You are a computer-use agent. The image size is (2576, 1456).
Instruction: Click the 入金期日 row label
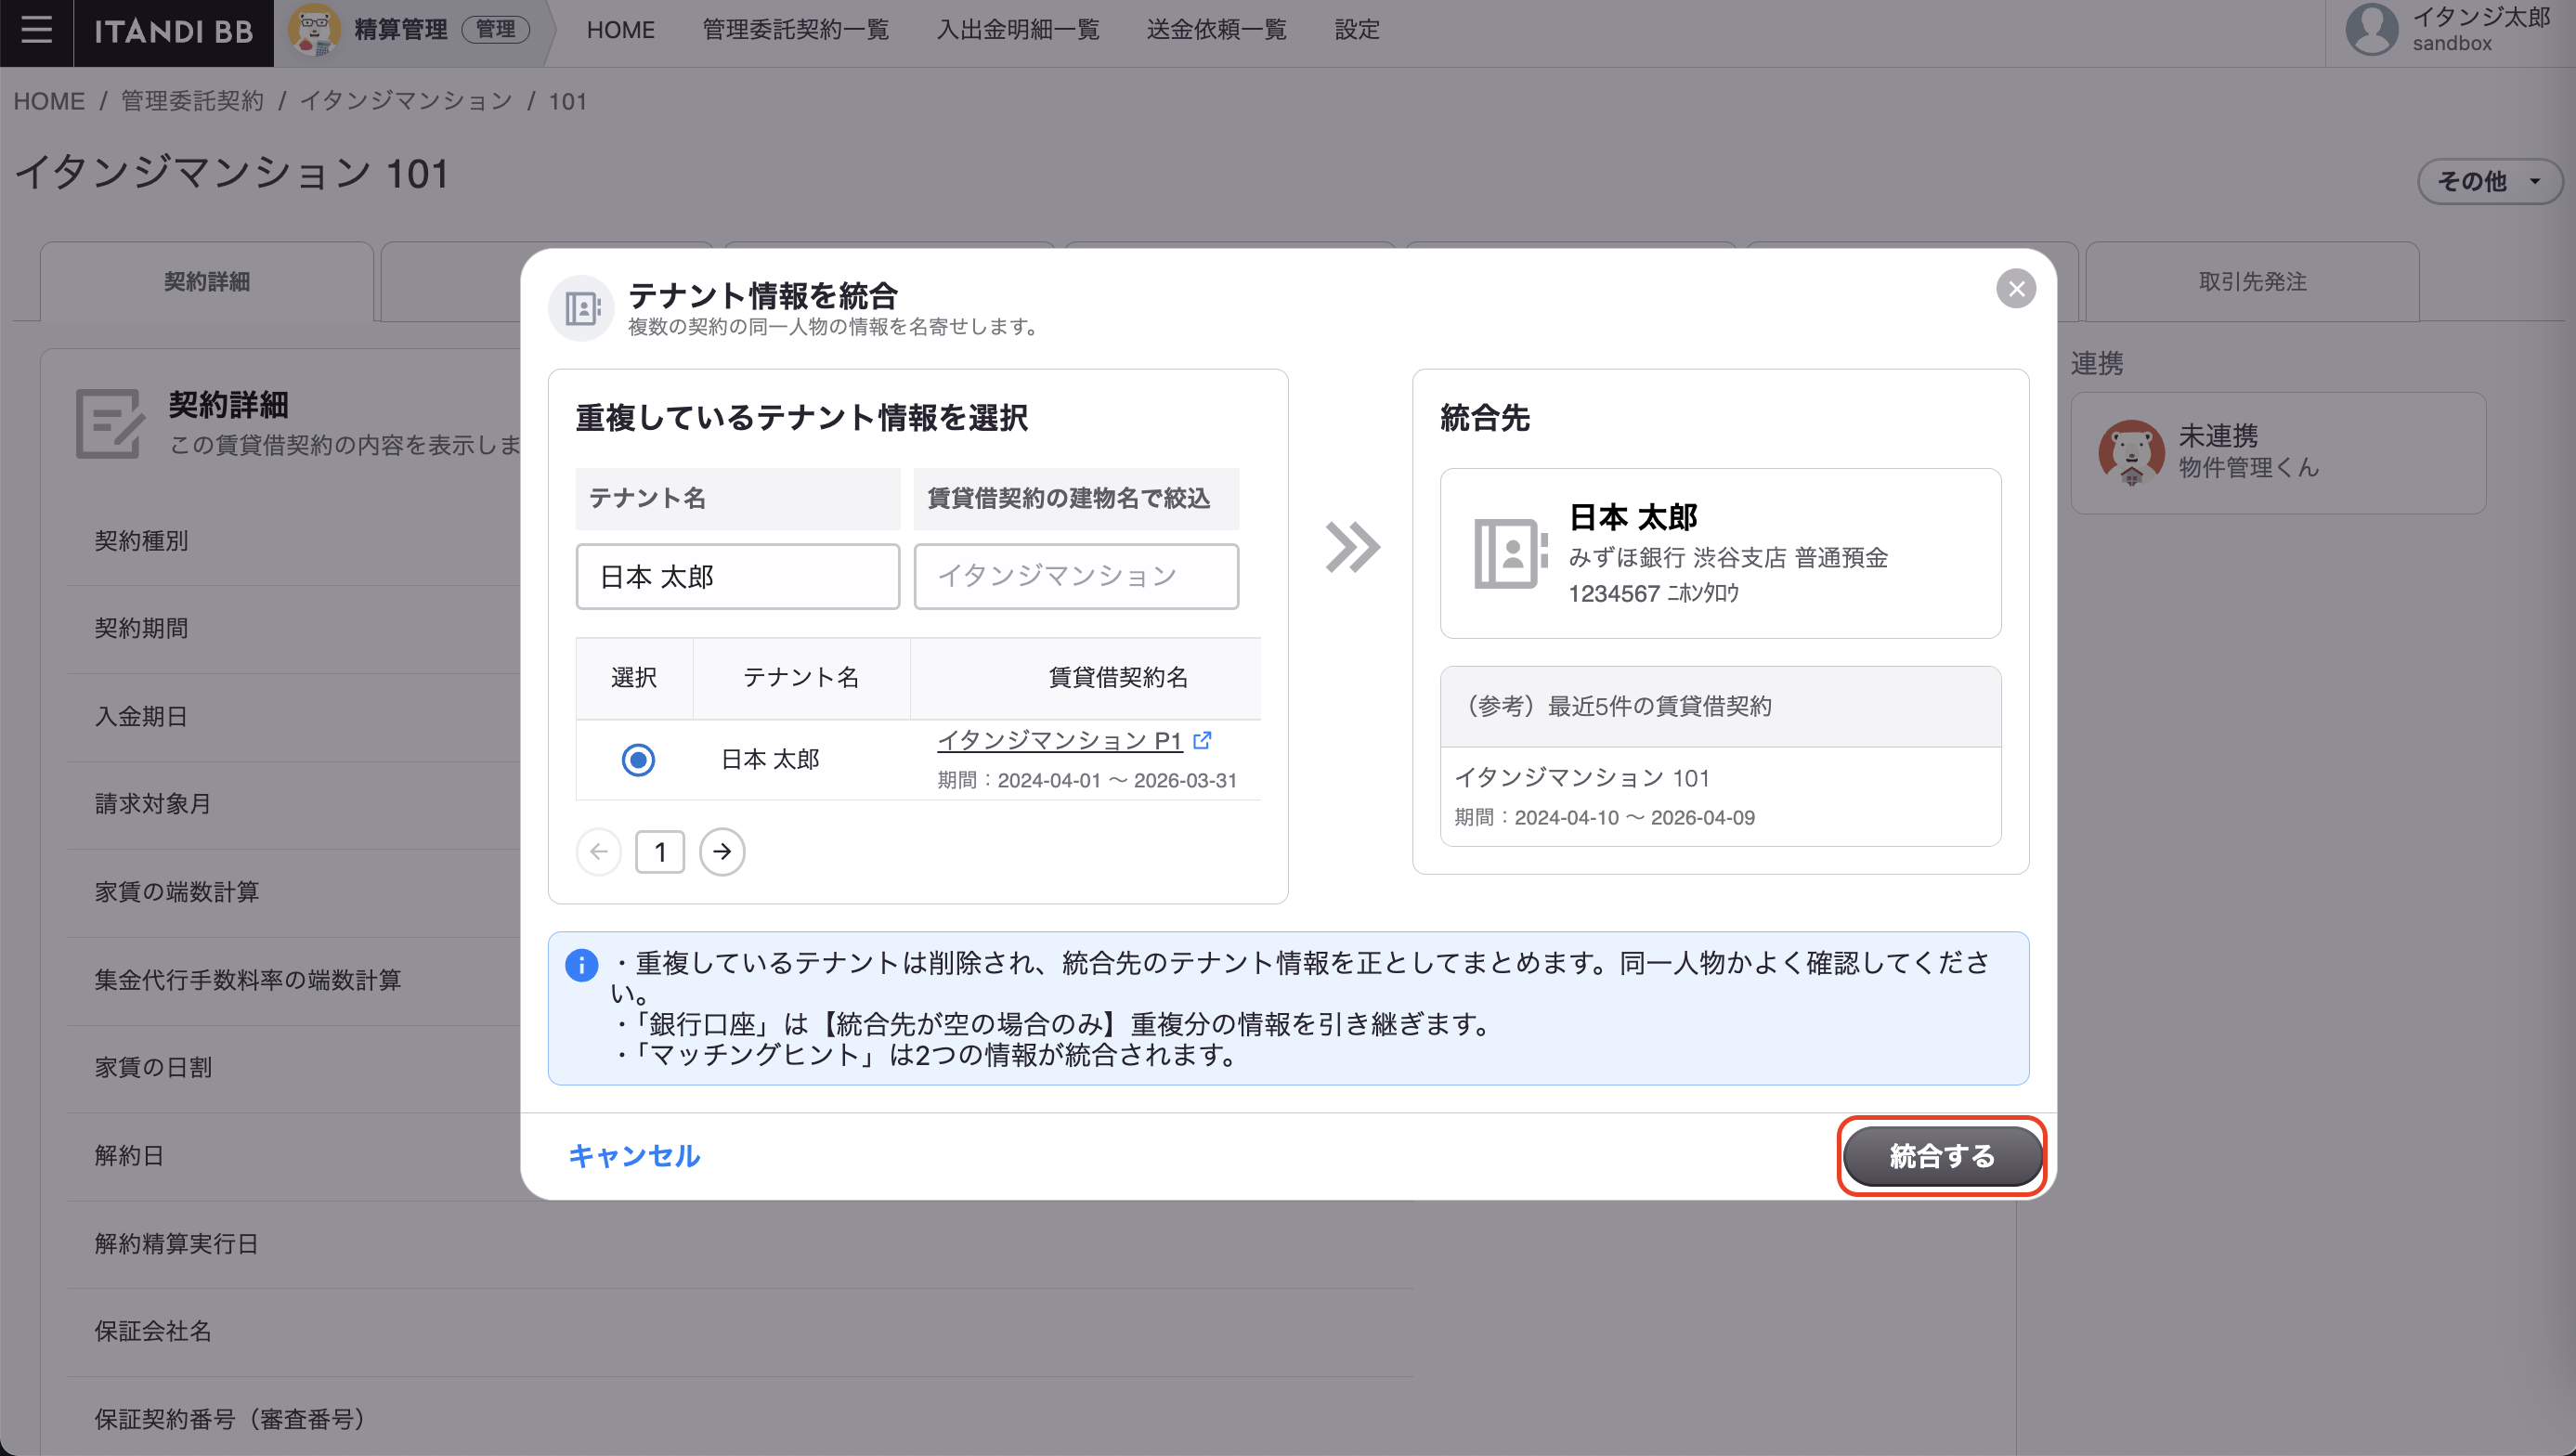(141, 716)
